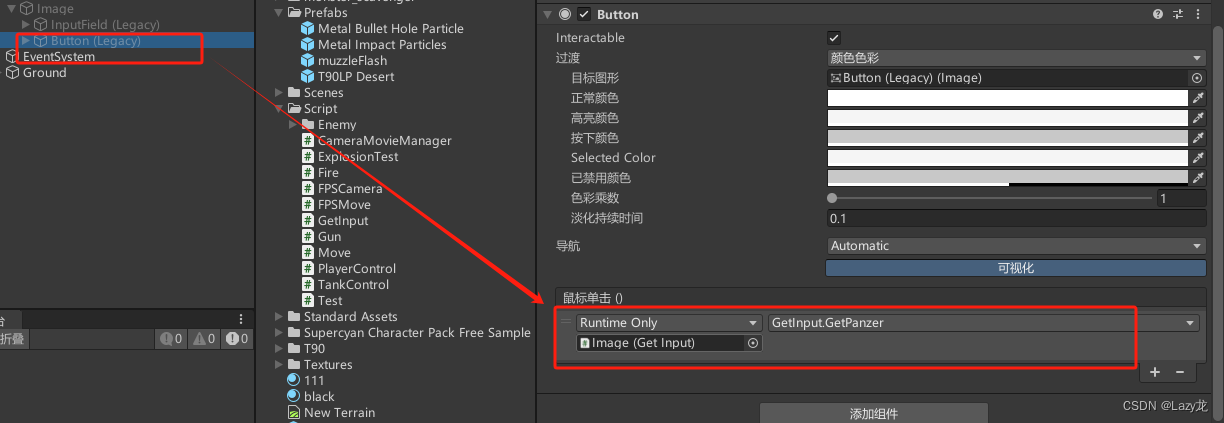Select the GetInput script icon

[x=308, y=221]
